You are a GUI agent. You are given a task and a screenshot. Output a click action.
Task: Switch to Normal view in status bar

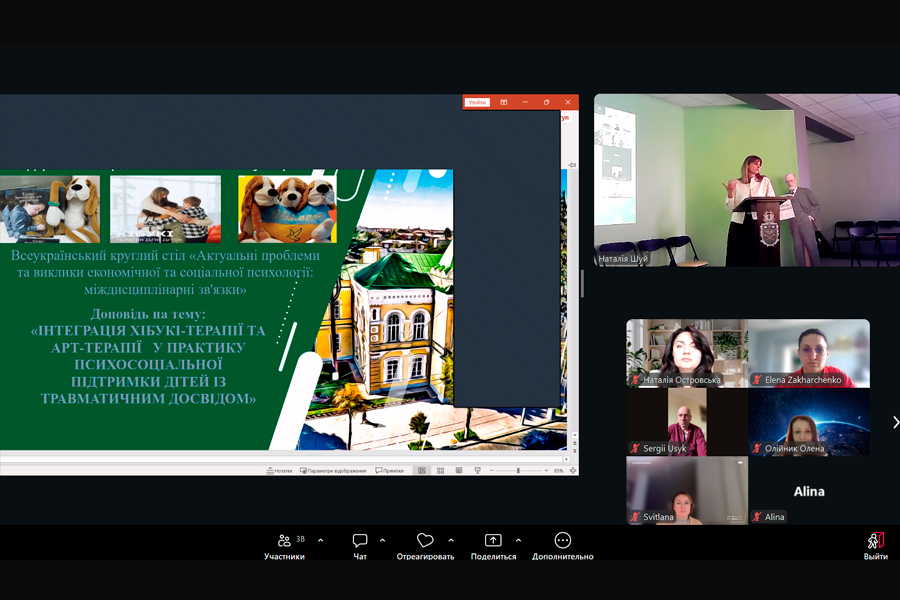click(x=422, y=471)
